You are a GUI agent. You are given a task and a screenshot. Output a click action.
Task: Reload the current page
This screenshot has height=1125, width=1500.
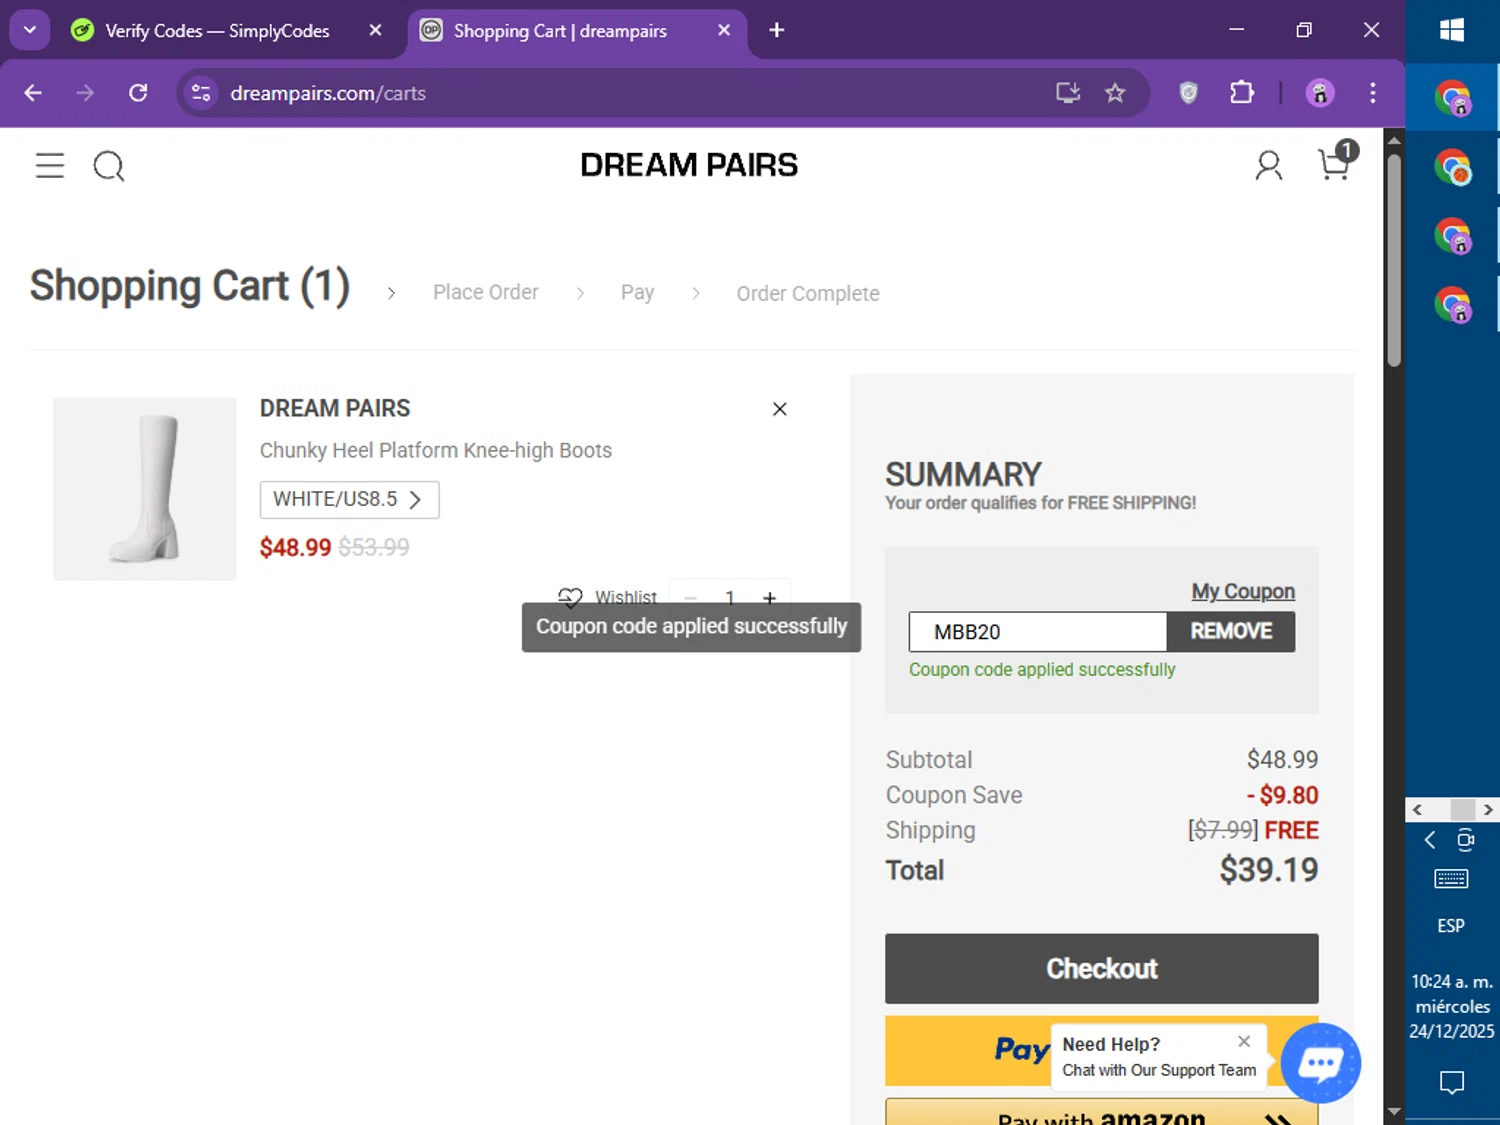point(138,93)
